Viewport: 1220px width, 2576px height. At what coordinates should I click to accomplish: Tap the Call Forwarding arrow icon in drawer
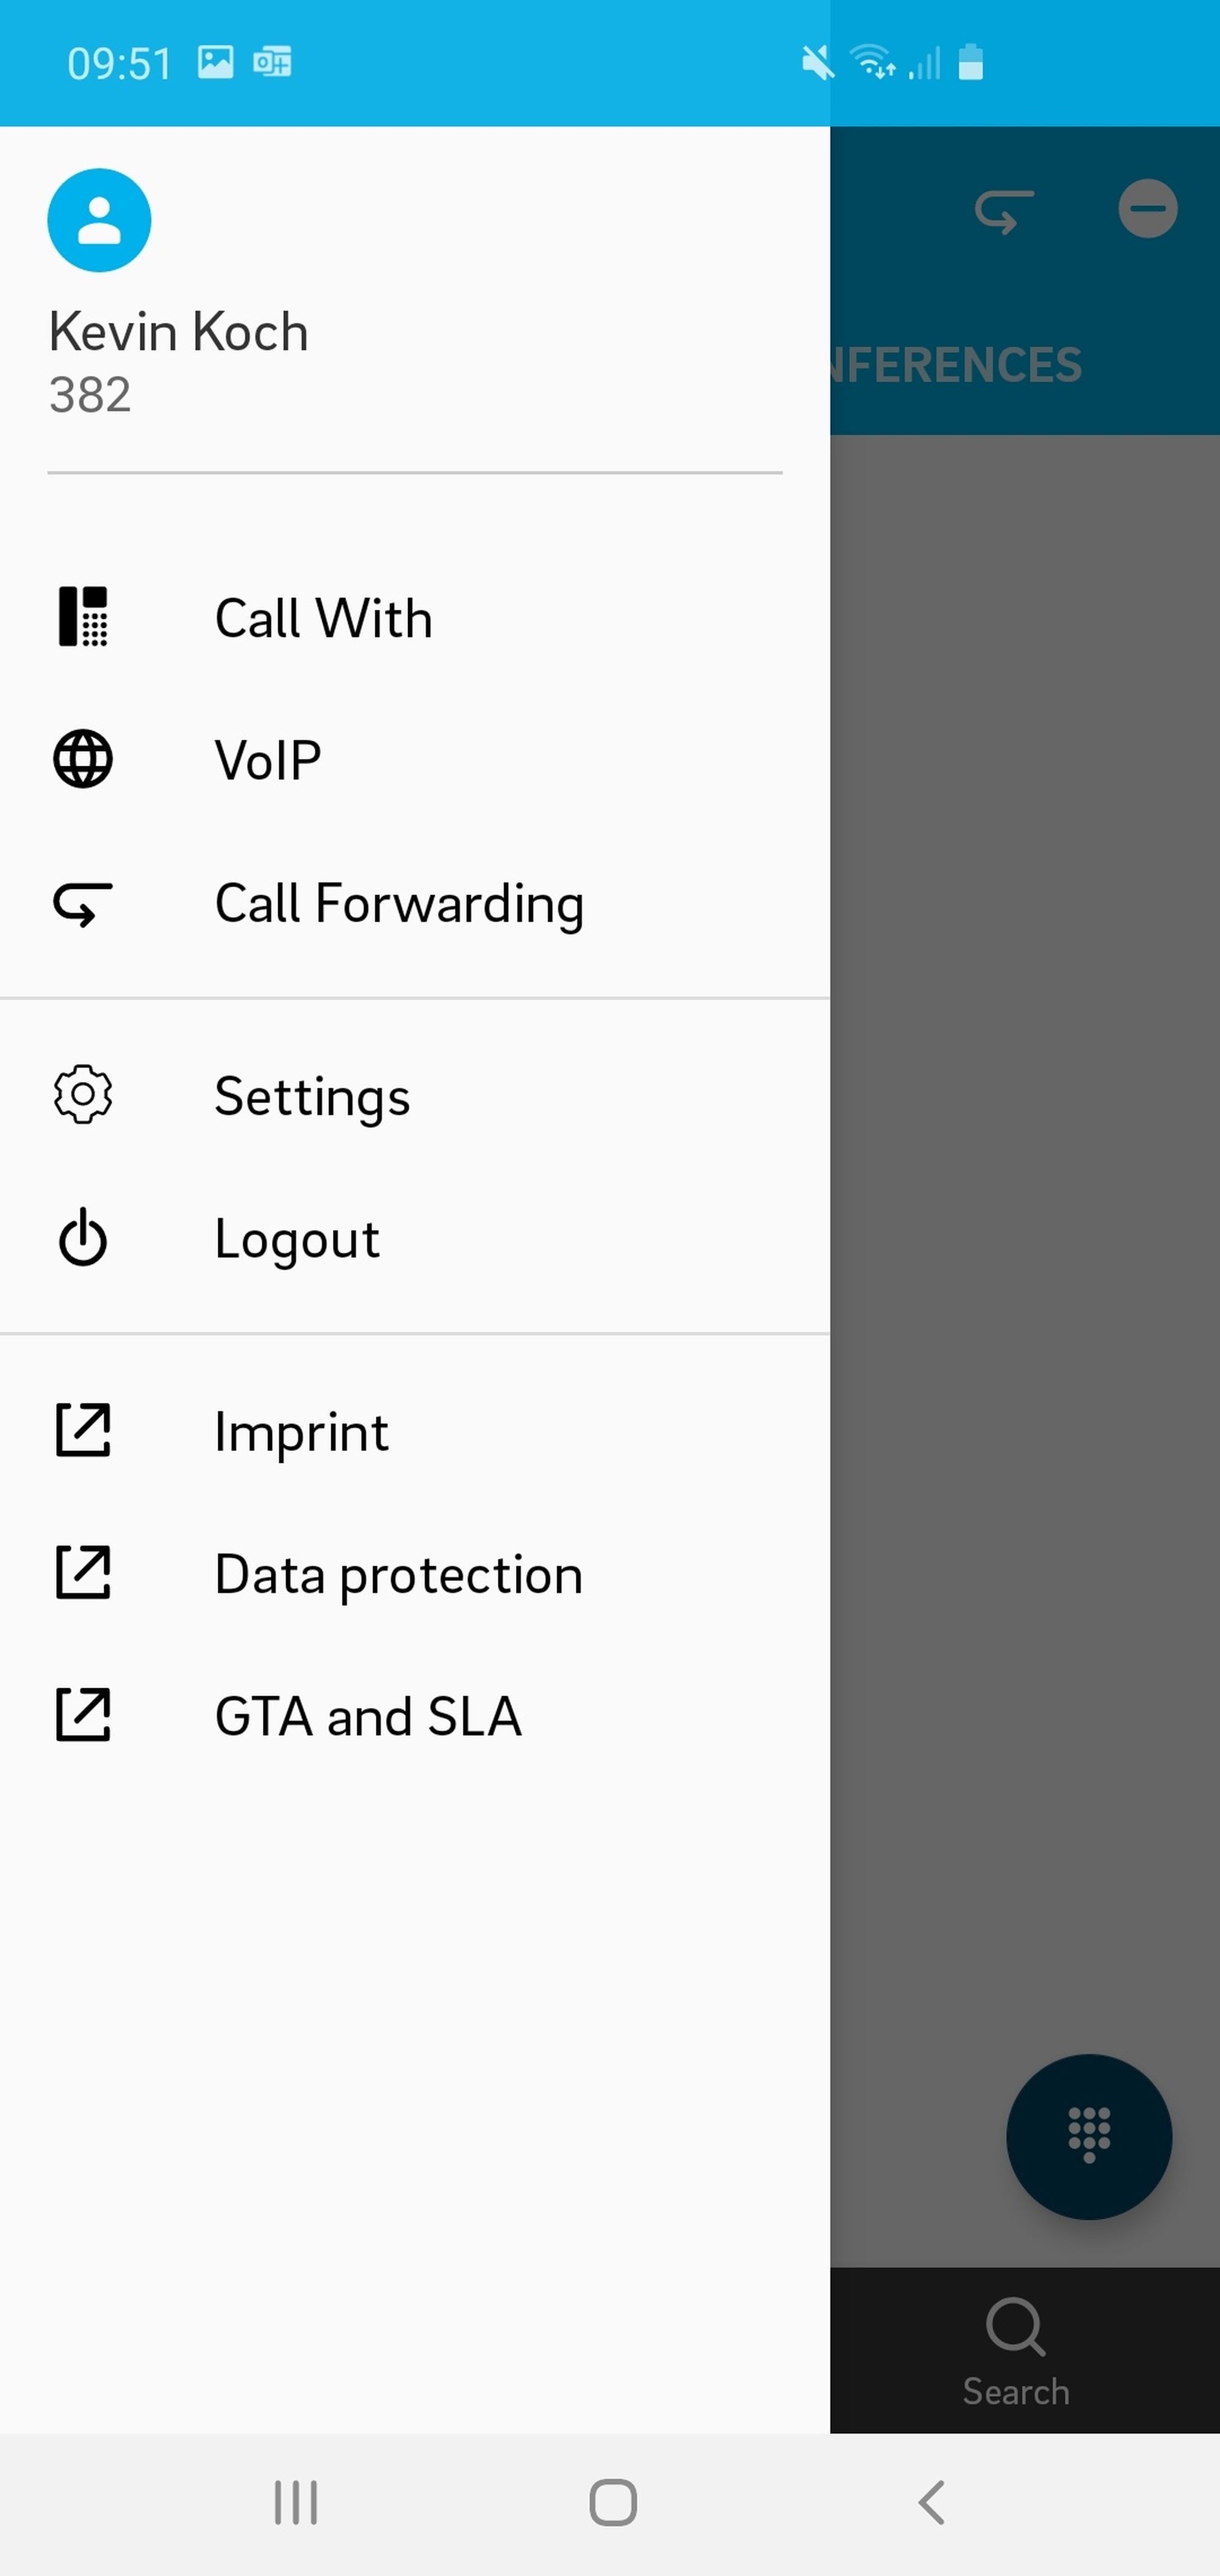(x=83, y=904)
